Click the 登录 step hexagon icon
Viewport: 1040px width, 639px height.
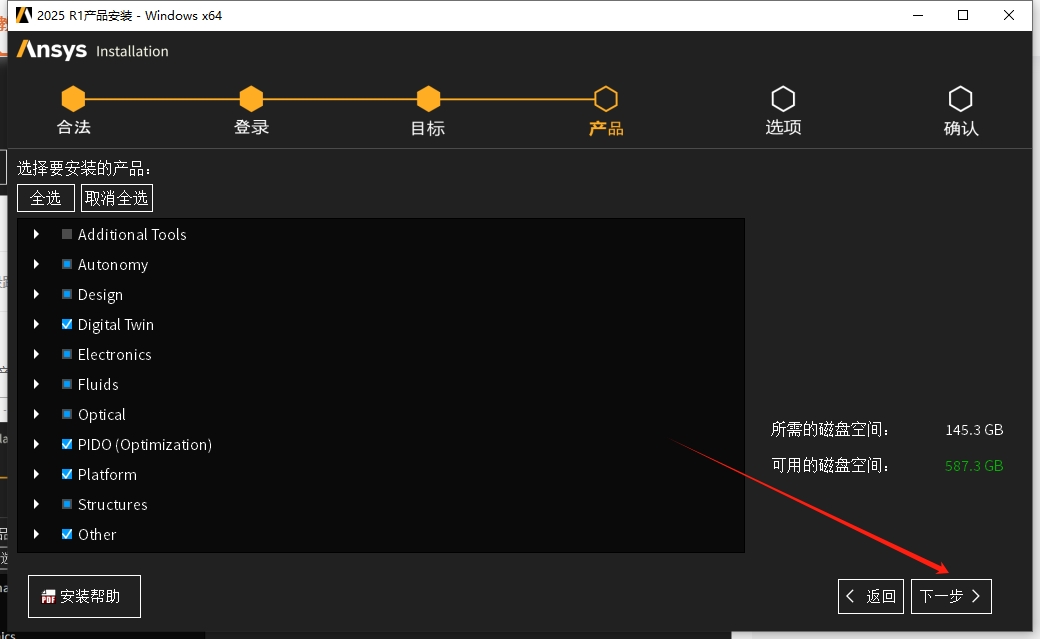click(x=251, y=99)
